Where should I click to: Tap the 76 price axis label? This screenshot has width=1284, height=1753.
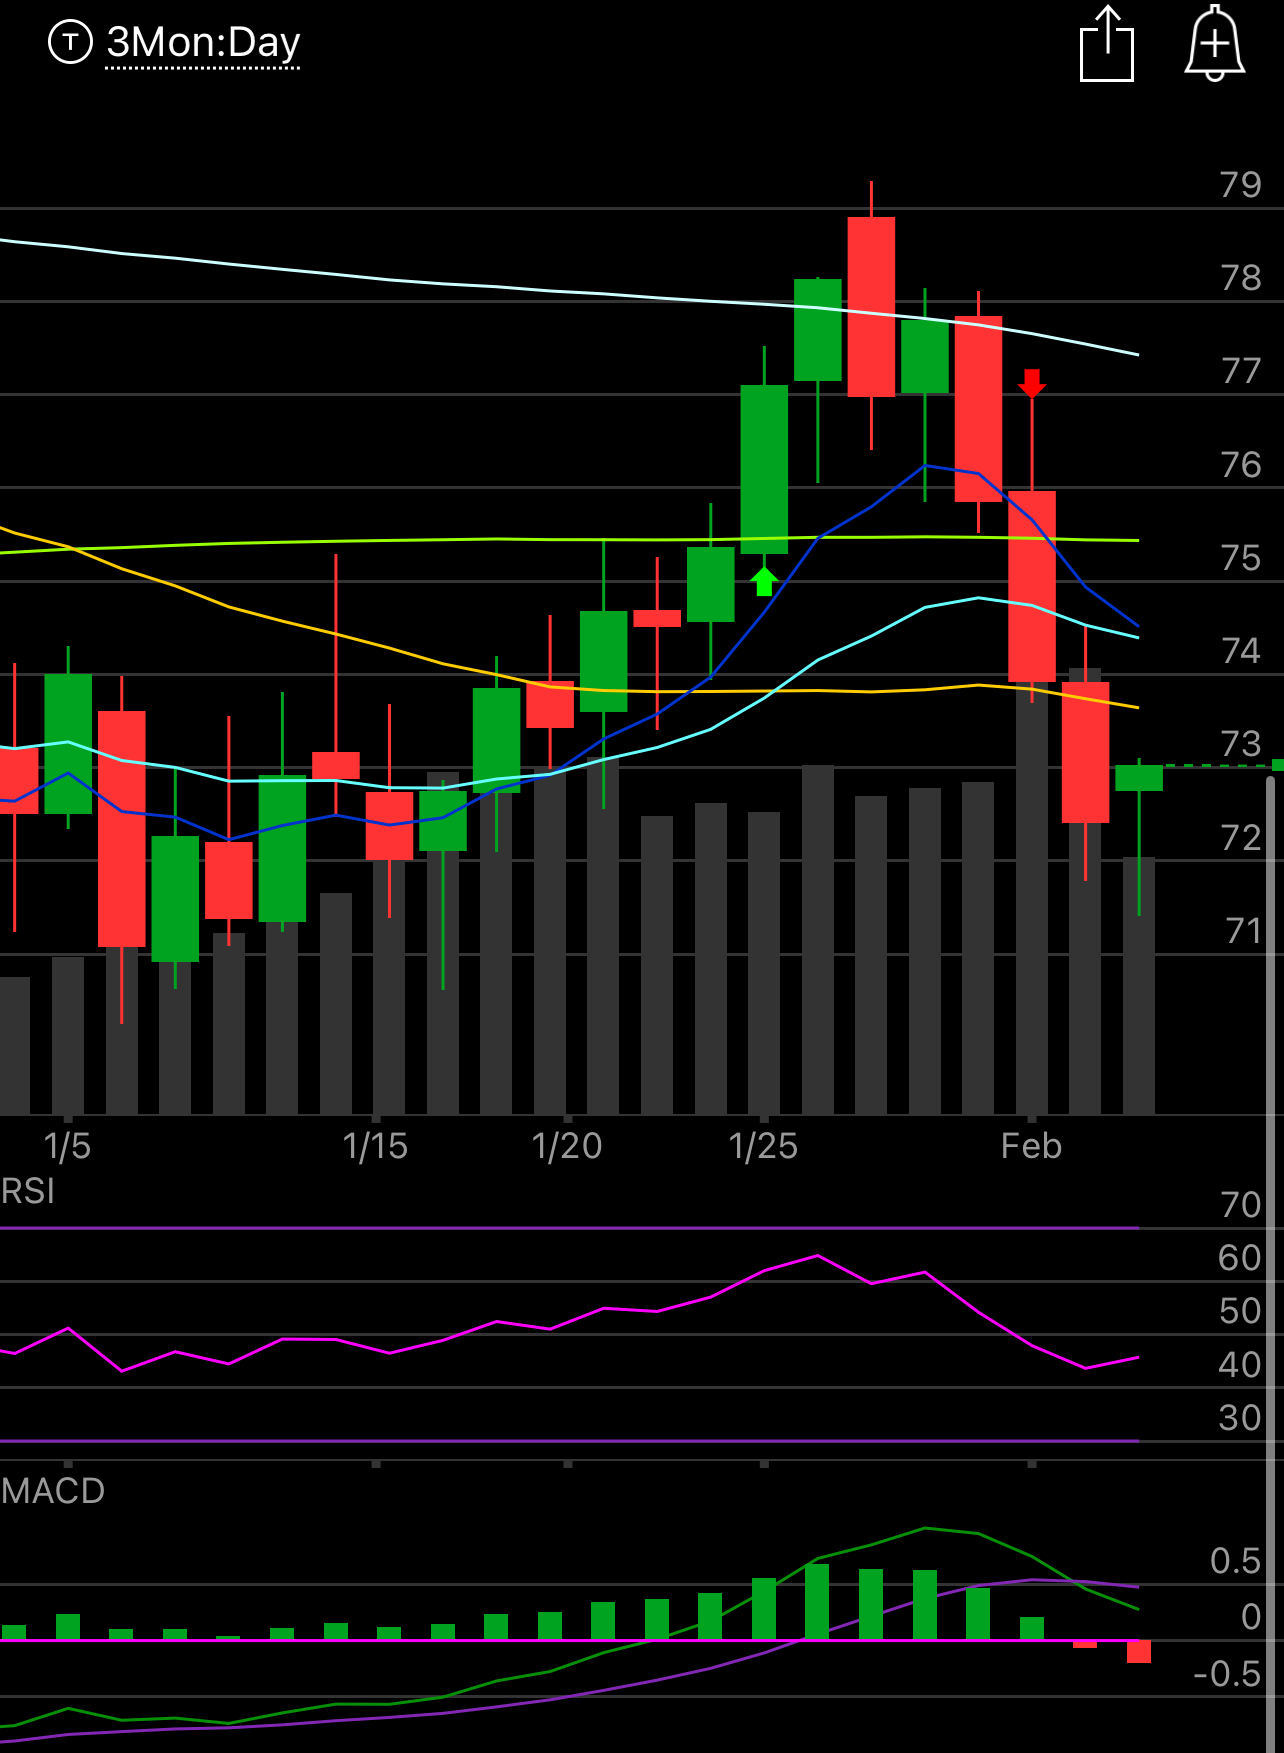tap(1241, 465)
